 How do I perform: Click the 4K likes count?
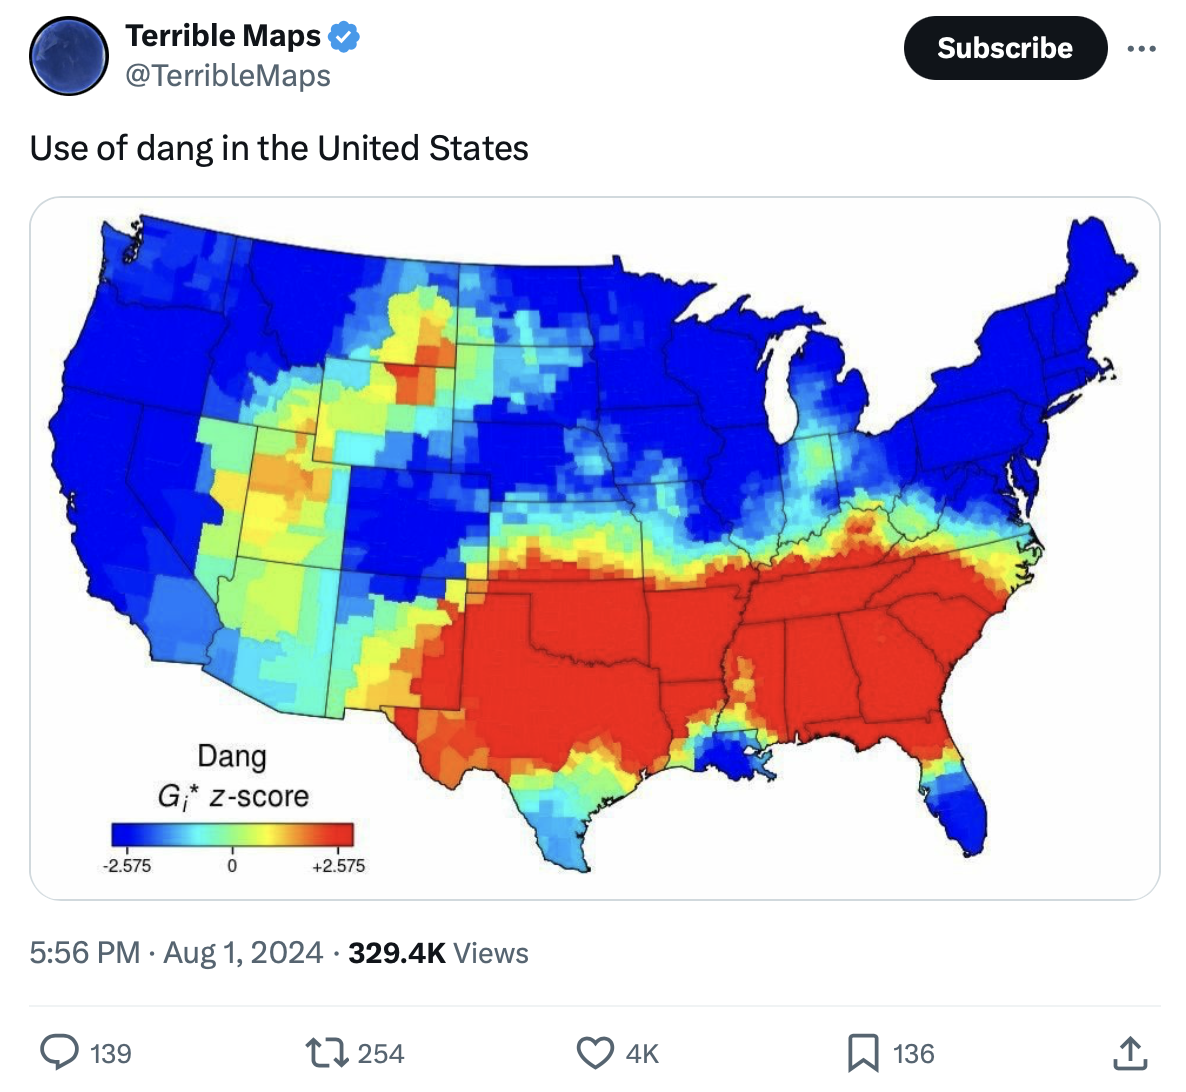coord(642,1054)
